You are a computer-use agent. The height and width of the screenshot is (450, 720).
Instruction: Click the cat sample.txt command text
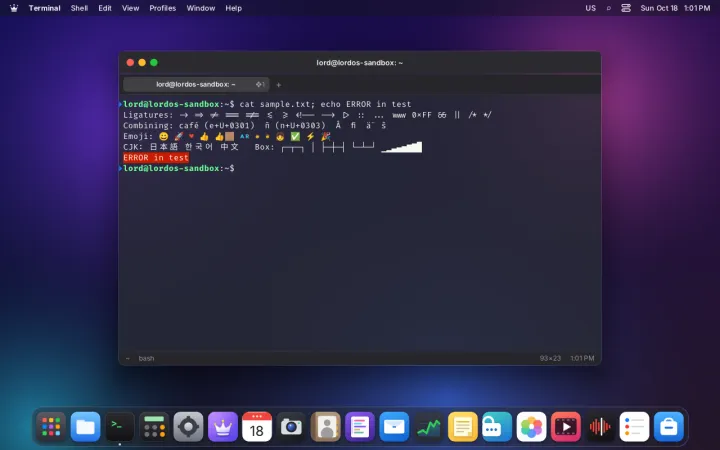(275, 104)
